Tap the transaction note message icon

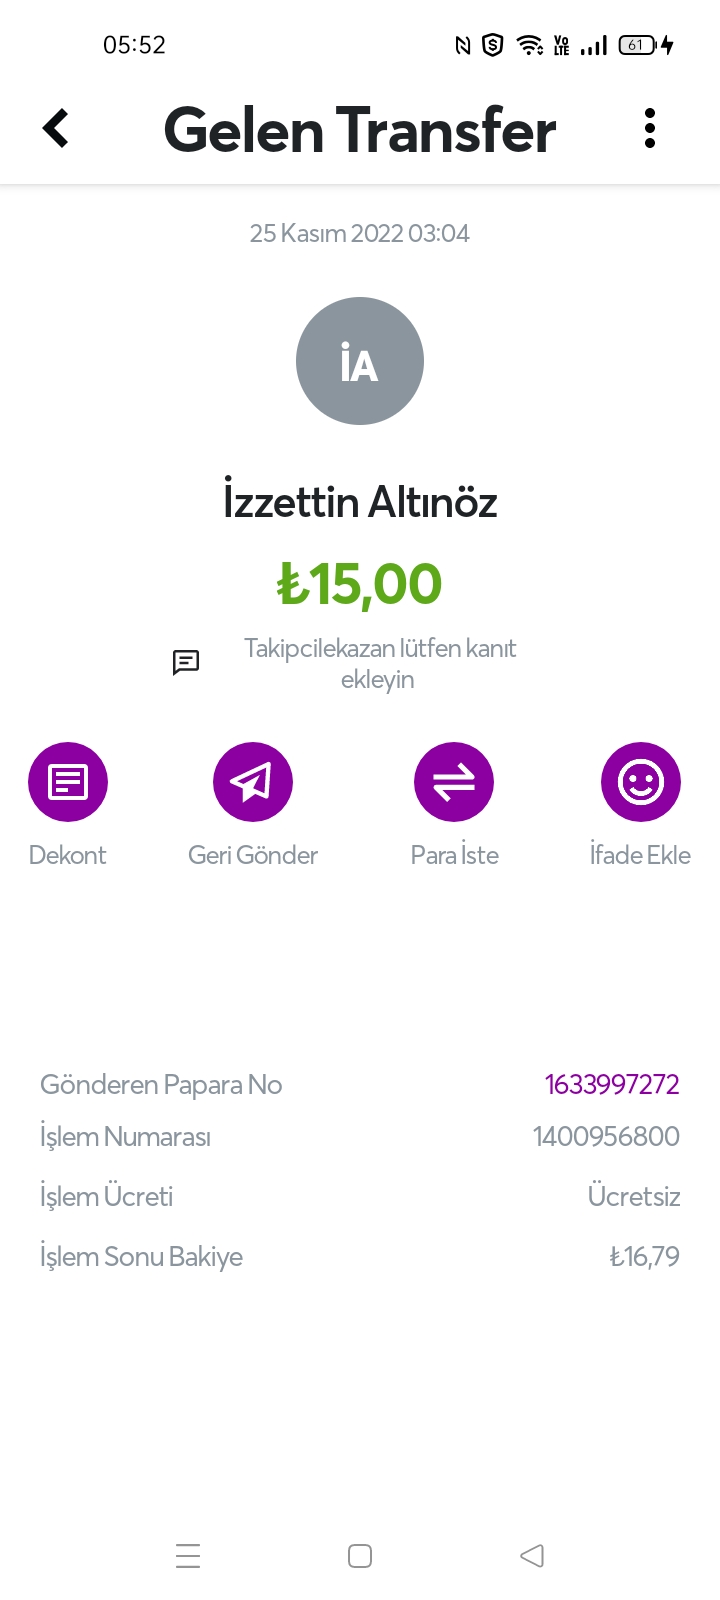coord(186,662)
